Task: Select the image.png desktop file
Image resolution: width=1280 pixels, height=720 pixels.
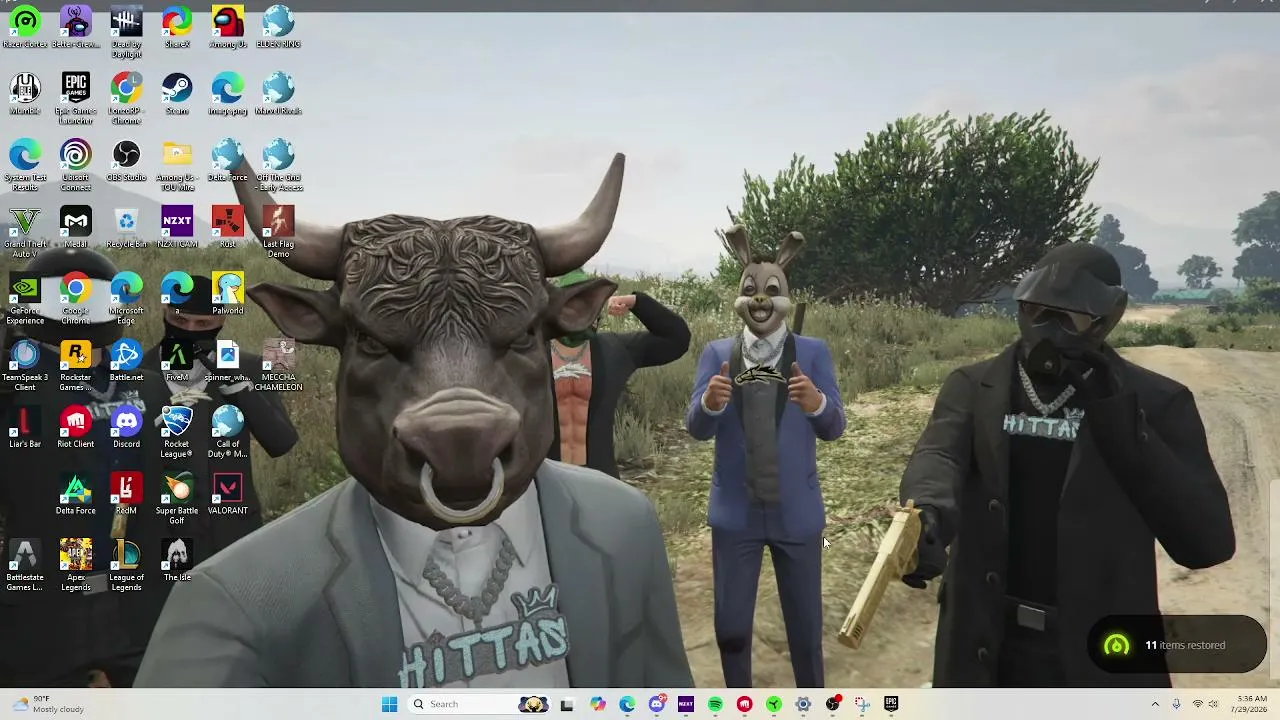Action: click(x=228, y=94)
